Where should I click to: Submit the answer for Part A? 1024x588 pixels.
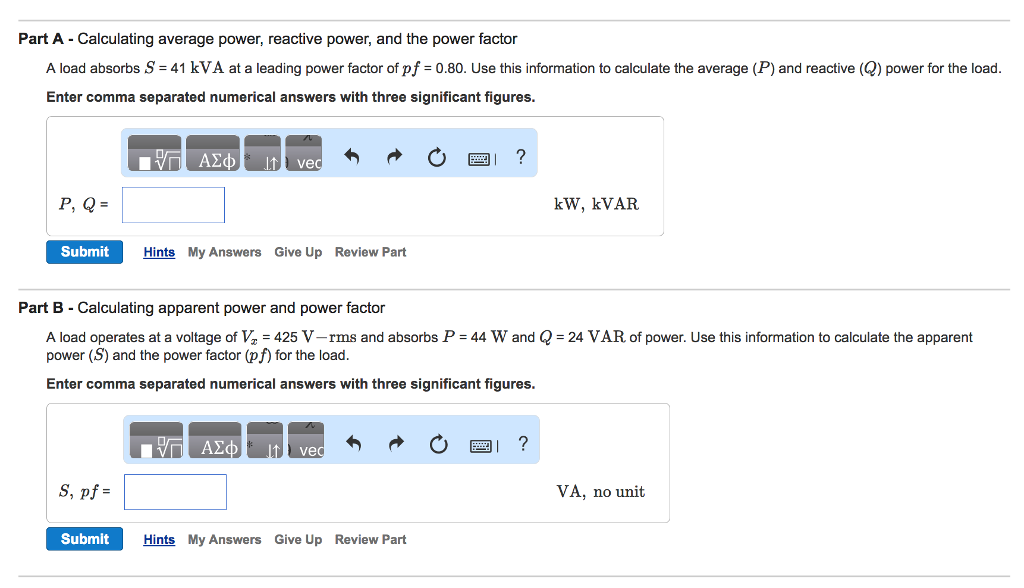point(84,251)
